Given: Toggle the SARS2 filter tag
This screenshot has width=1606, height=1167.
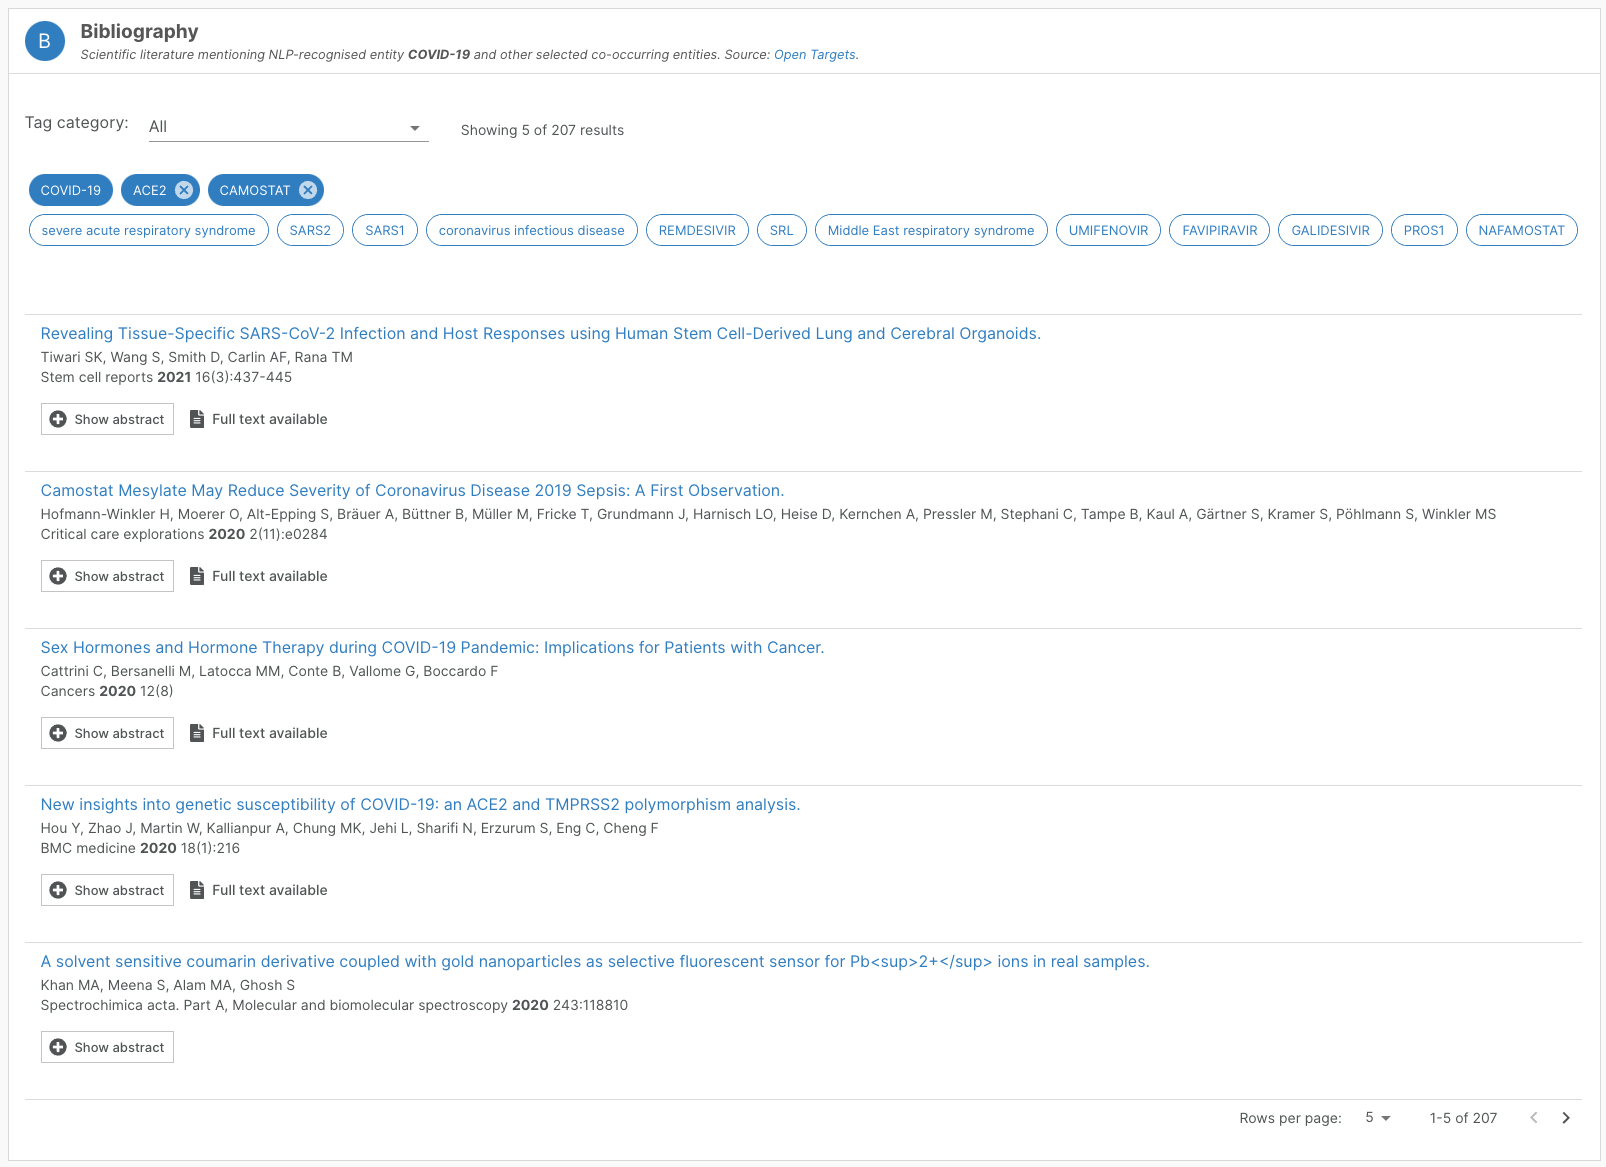Looking at the screenshot, I should [310, 230].
